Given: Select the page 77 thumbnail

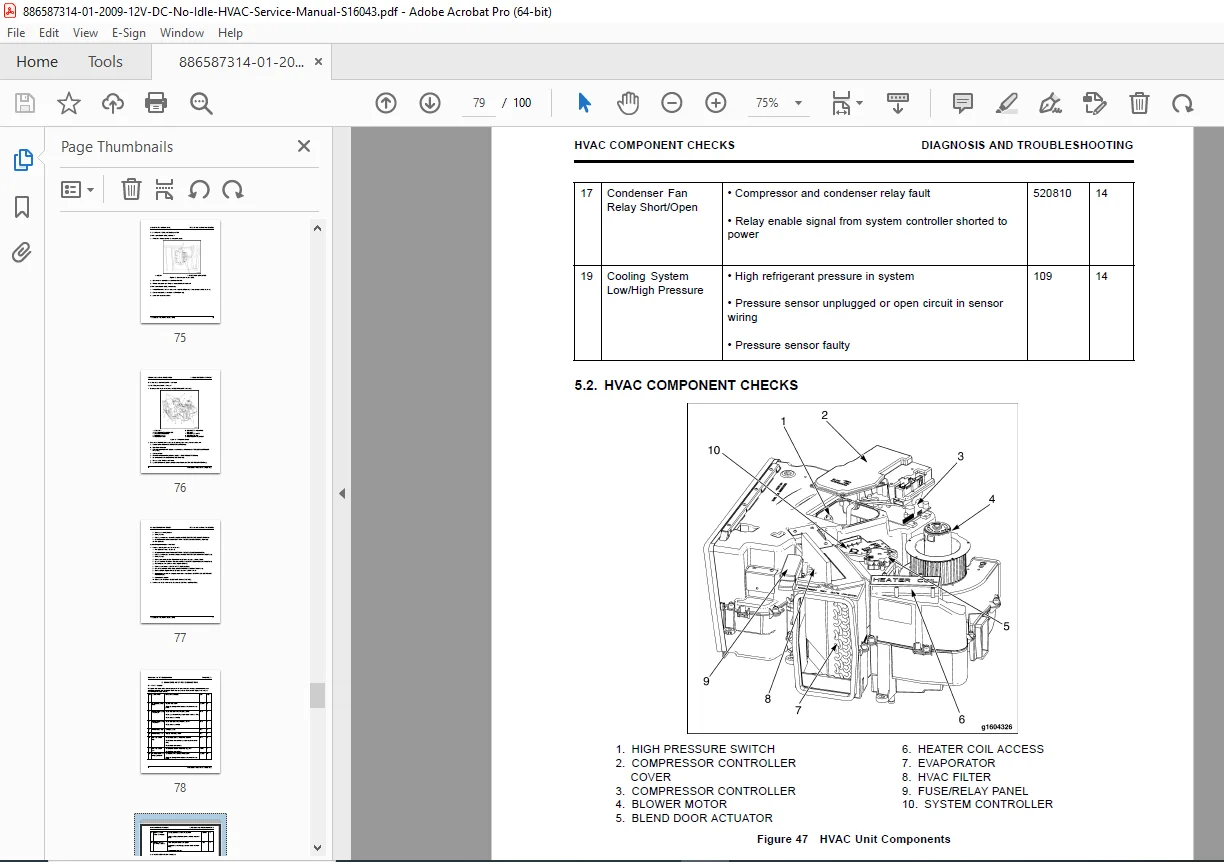Looking at the screenshot, I should [x=180, y=572].
